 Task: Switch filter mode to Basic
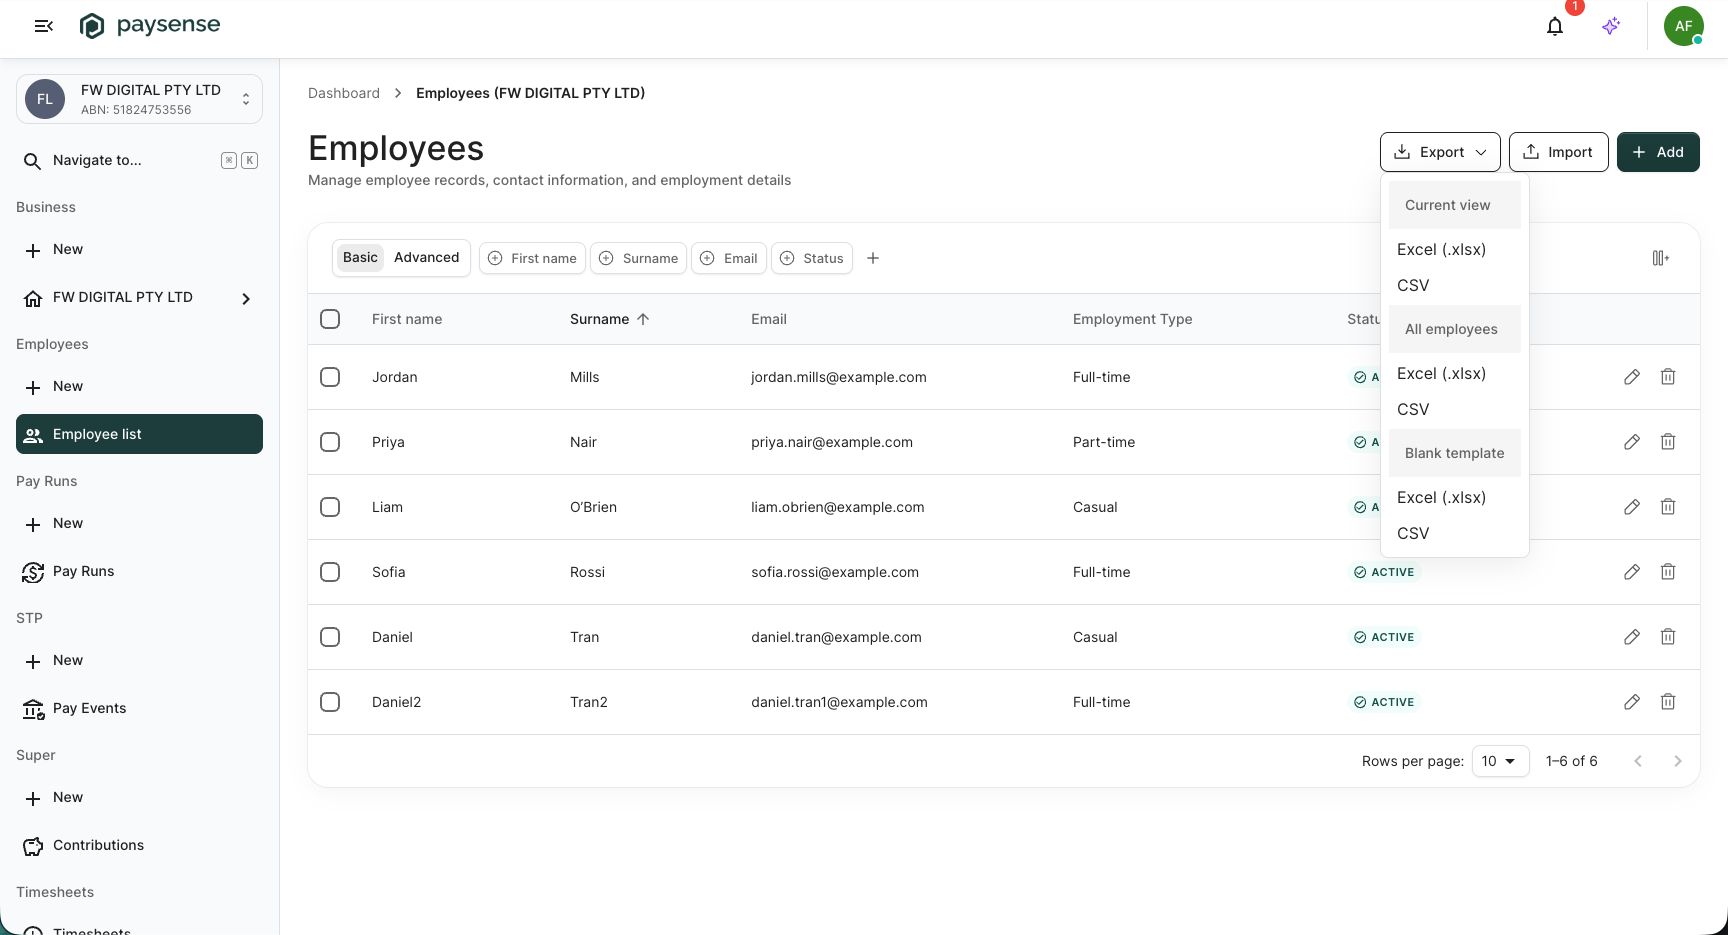[x=360, y=257]
